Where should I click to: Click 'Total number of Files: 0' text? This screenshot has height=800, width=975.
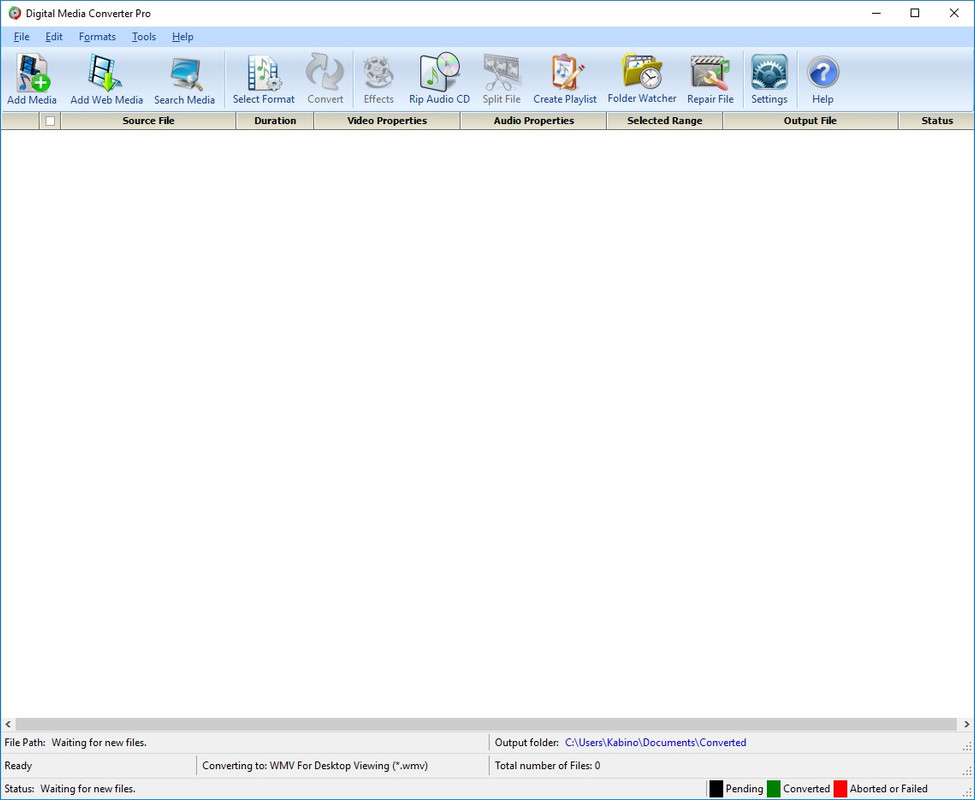click(547, 766)
